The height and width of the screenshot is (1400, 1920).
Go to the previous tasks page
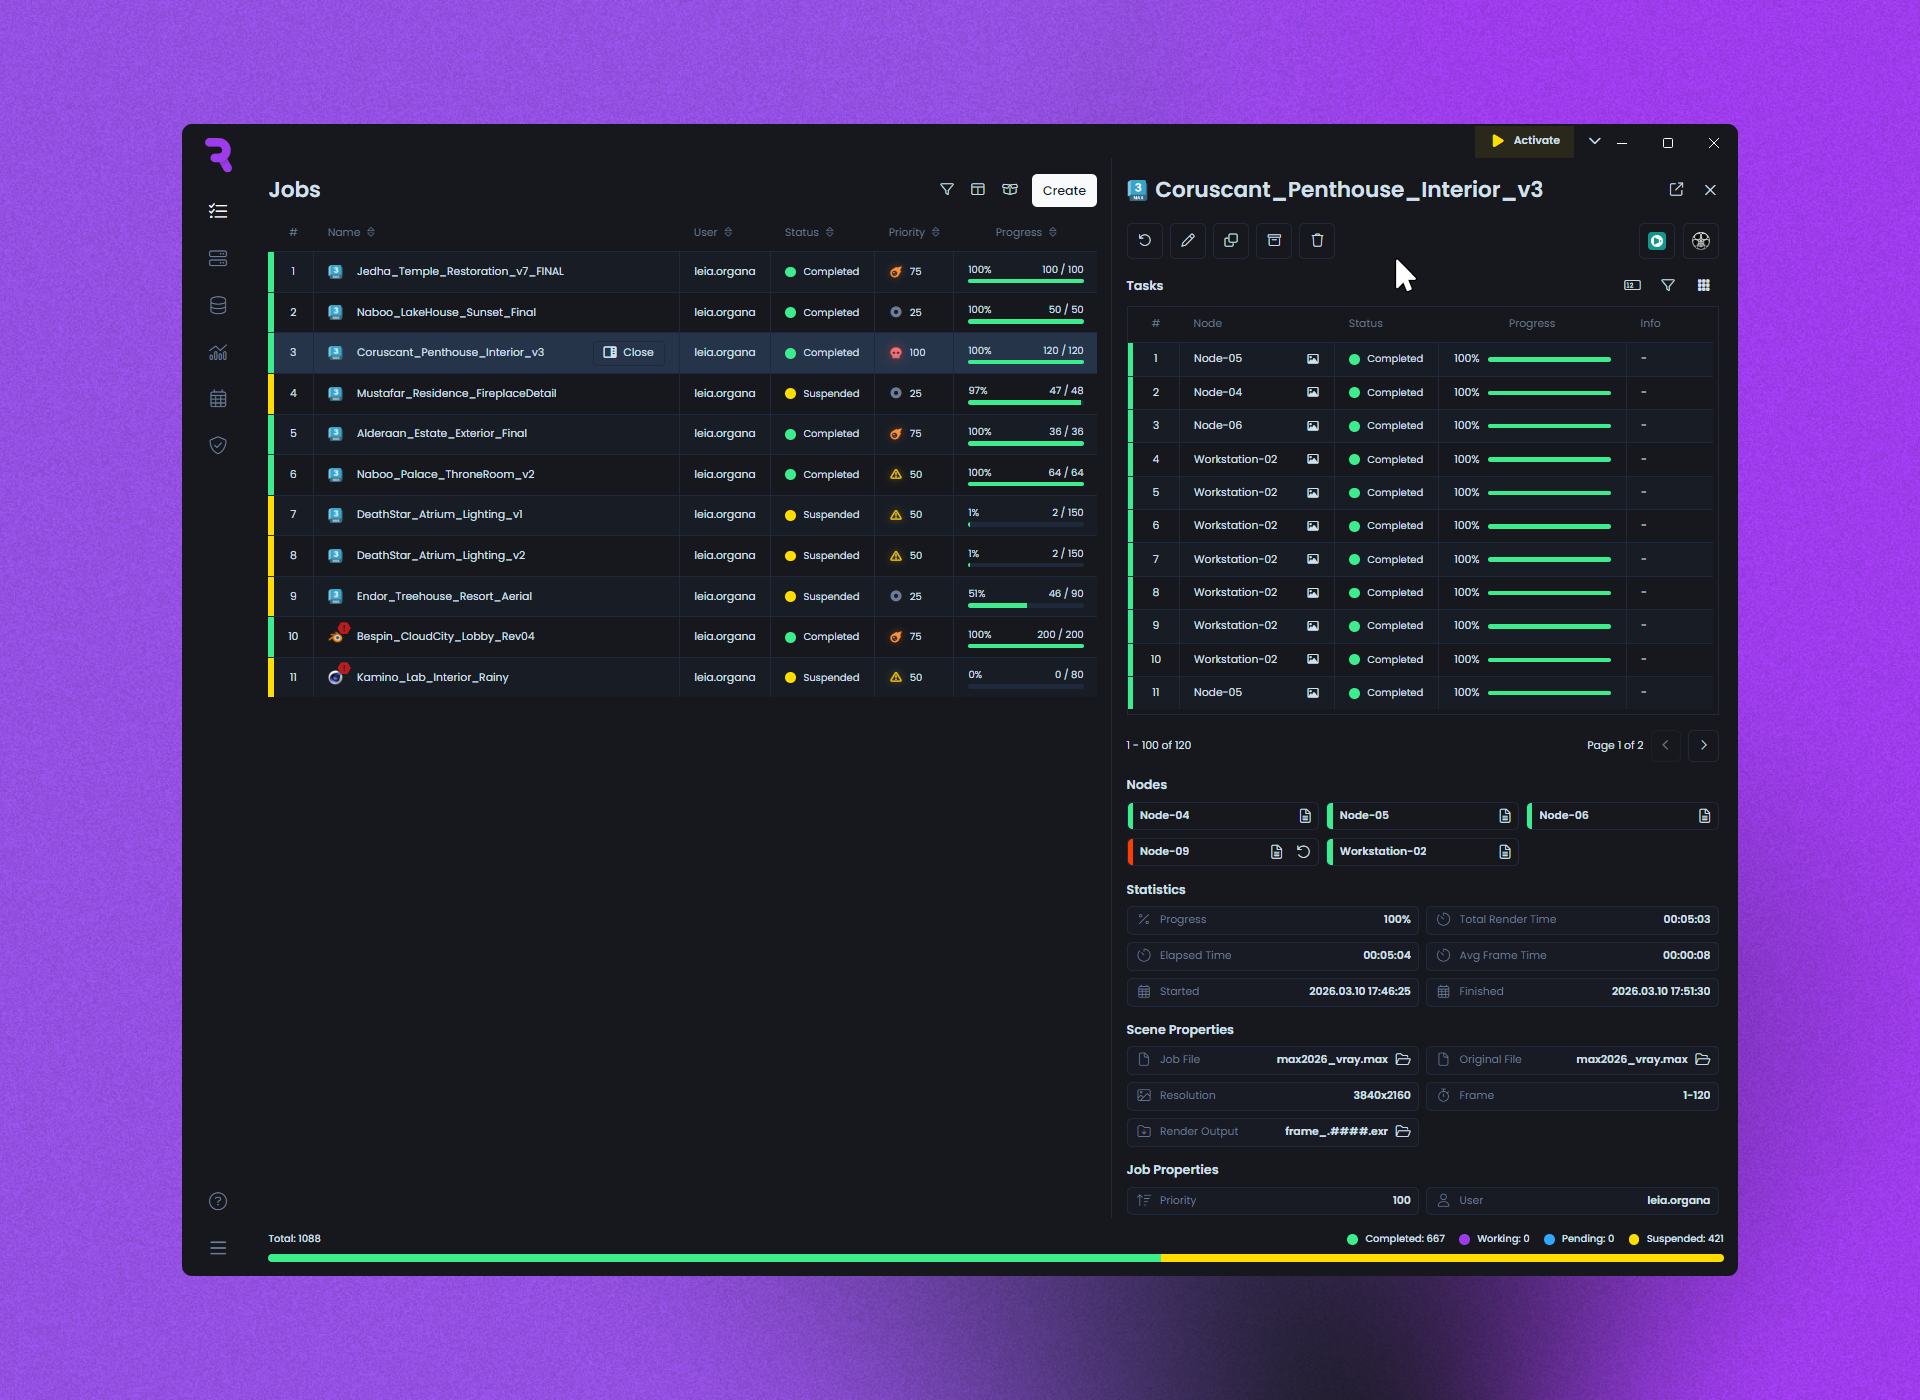[x=1666, y=745]
